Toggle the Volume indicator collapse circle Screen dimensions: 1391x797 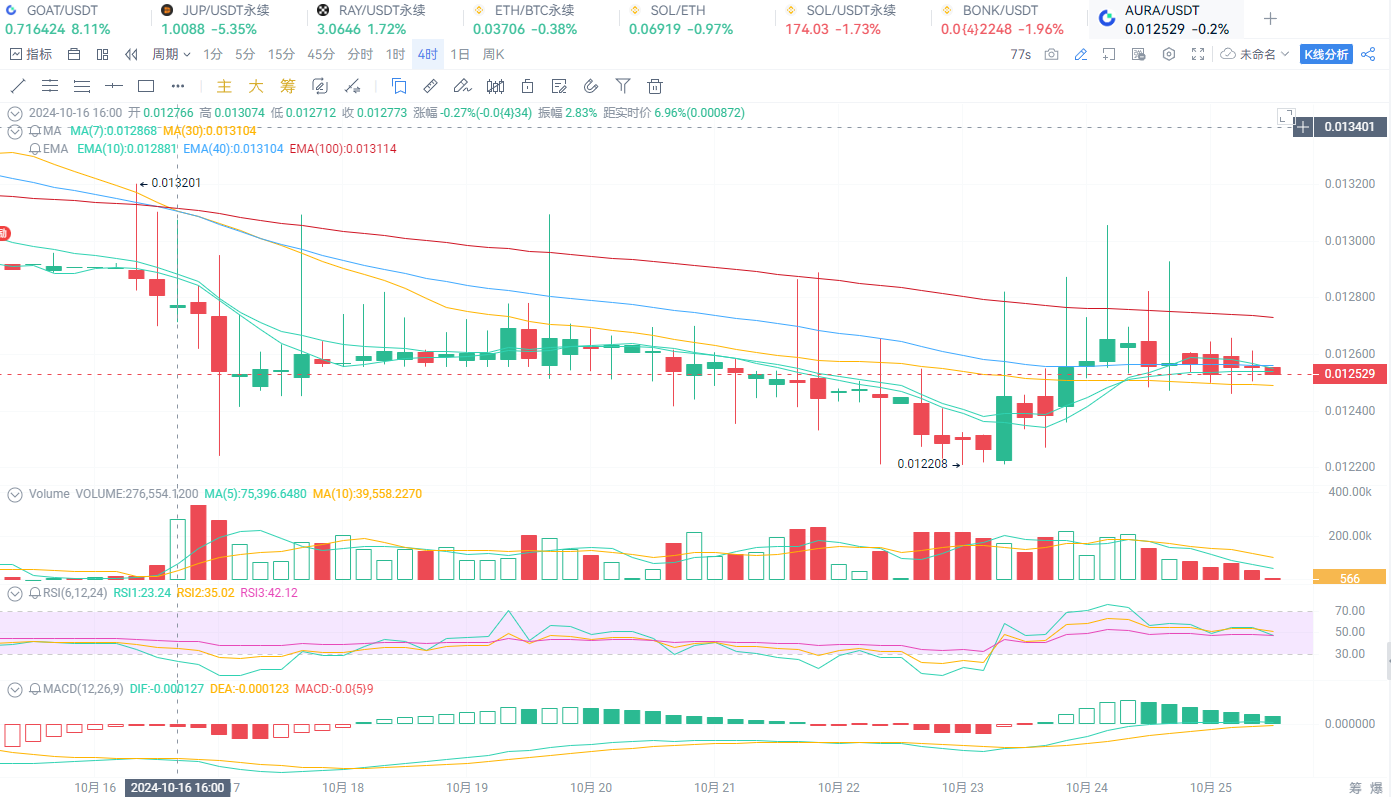pyautogui.click(x=15, y=494)
